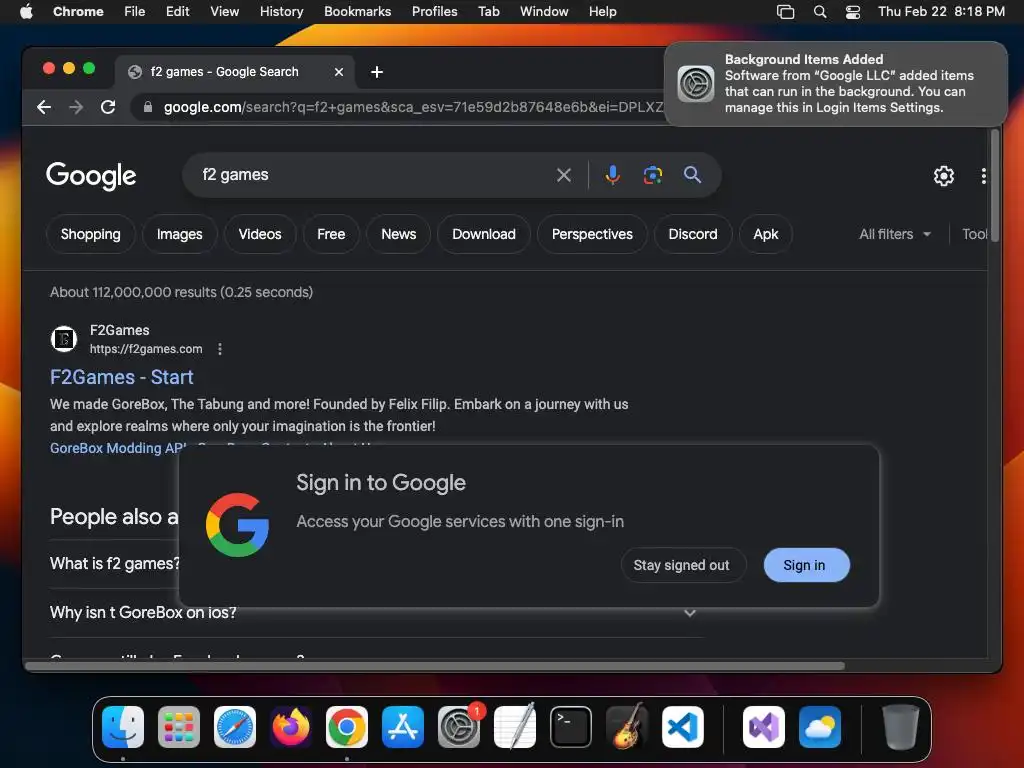Screen dimensions: 1024x768
Task: Open the Window menu
Action: [544, 12]
